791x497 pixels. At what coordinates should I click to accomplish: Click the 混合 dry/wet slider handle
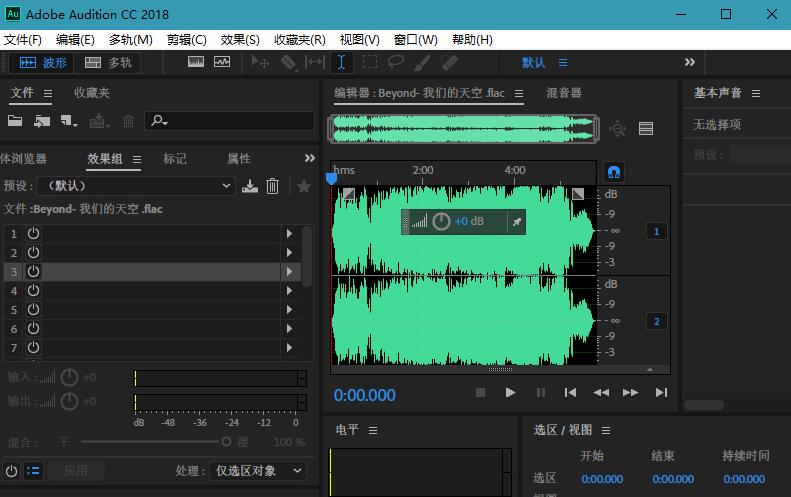coord(227,442)
